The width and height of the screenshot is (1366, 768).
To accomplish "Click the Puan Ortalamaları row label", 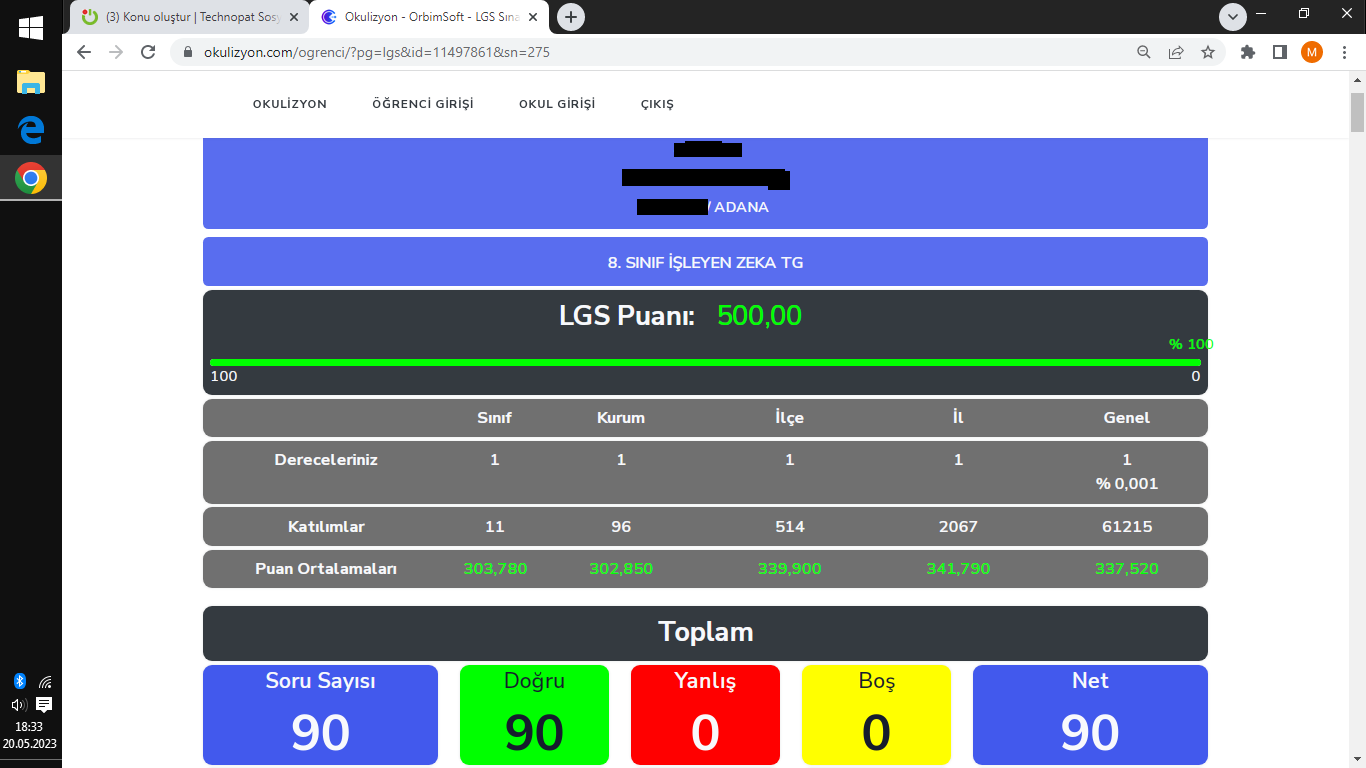I will (x=326, y=569).
